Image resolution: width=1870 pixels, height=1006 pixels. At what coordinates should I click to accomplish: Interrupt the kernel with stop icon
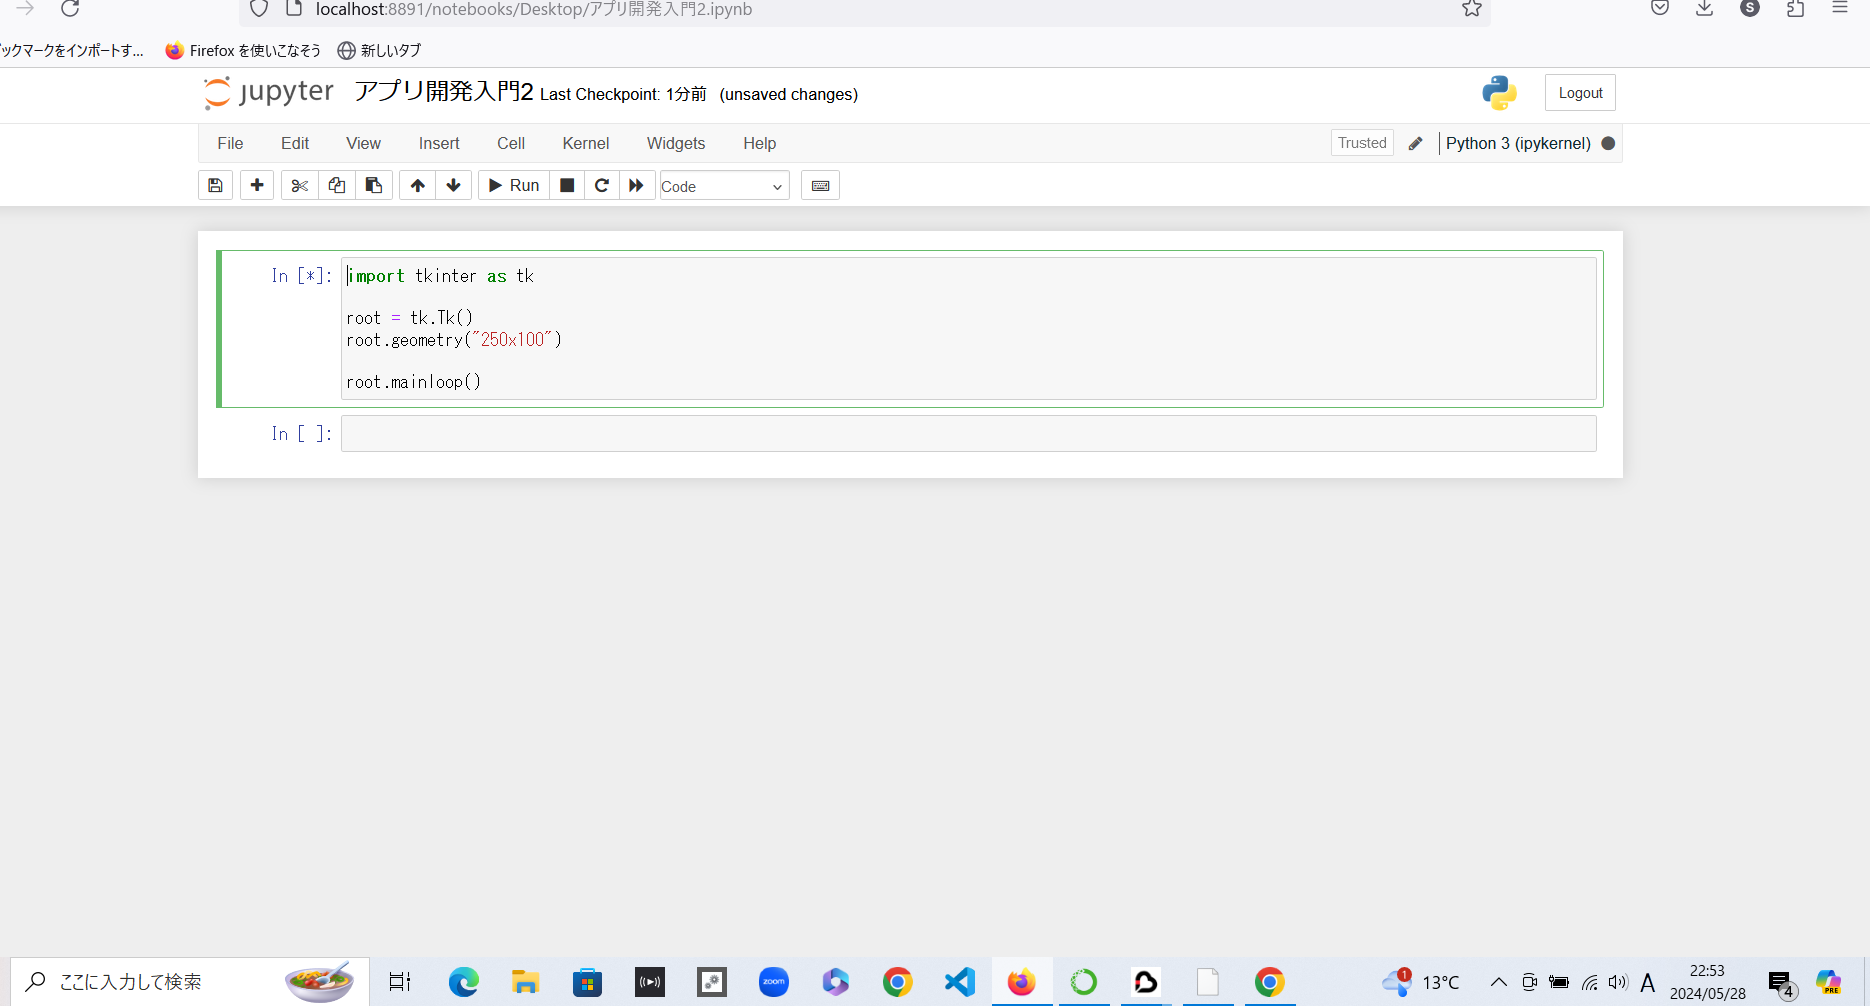point(567,185)
